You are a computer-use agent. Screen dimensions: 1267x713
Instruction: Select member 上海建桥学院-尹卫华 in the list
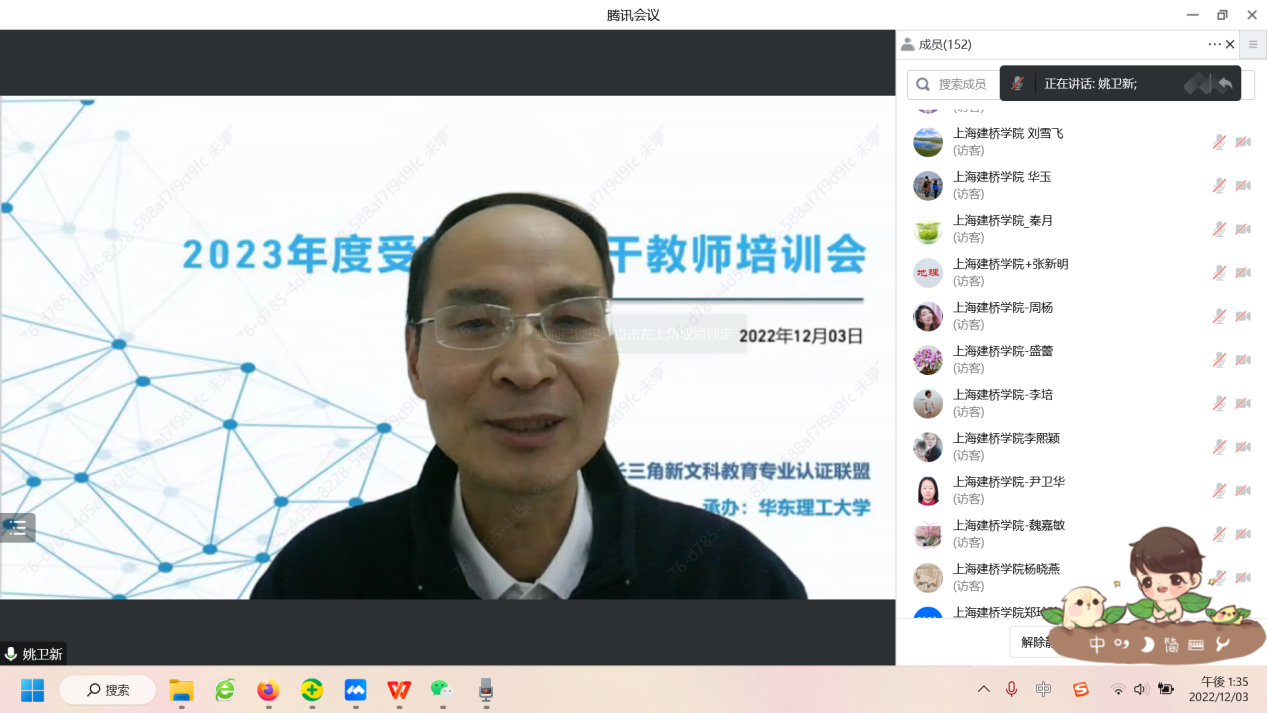pos(1008,481)
